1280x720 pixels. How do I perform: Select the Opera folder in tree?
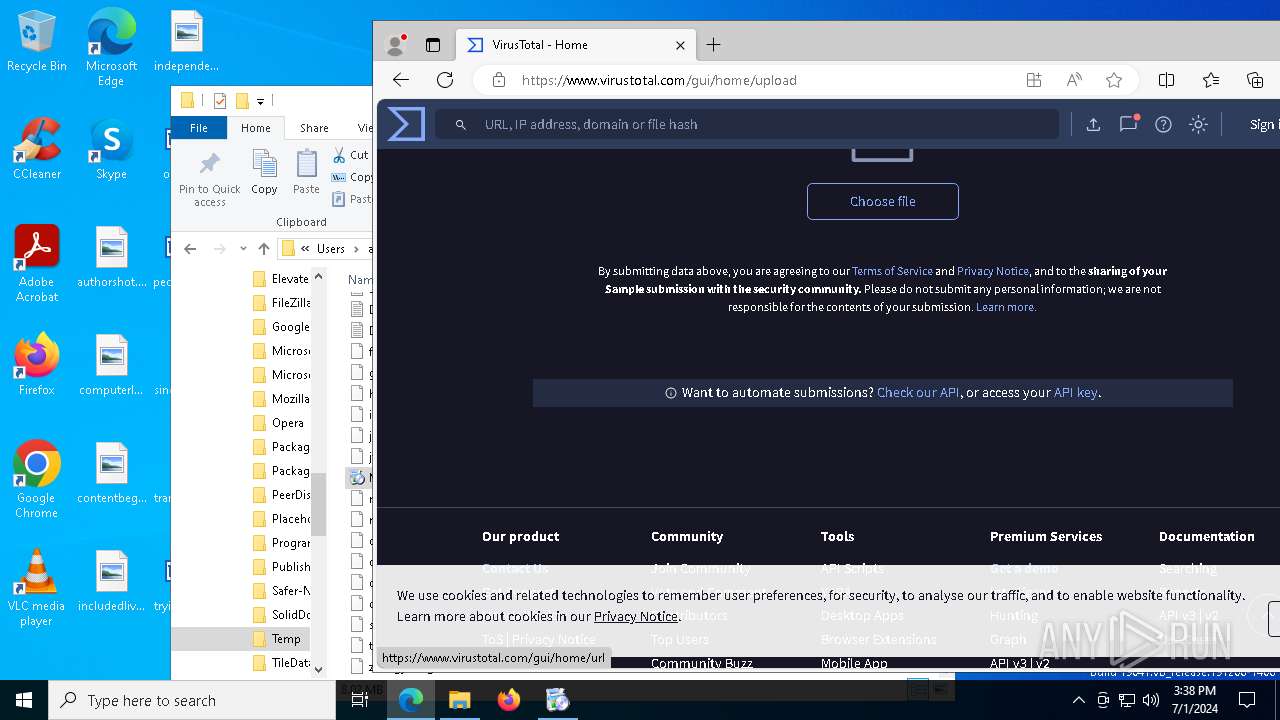pos(278,423)
